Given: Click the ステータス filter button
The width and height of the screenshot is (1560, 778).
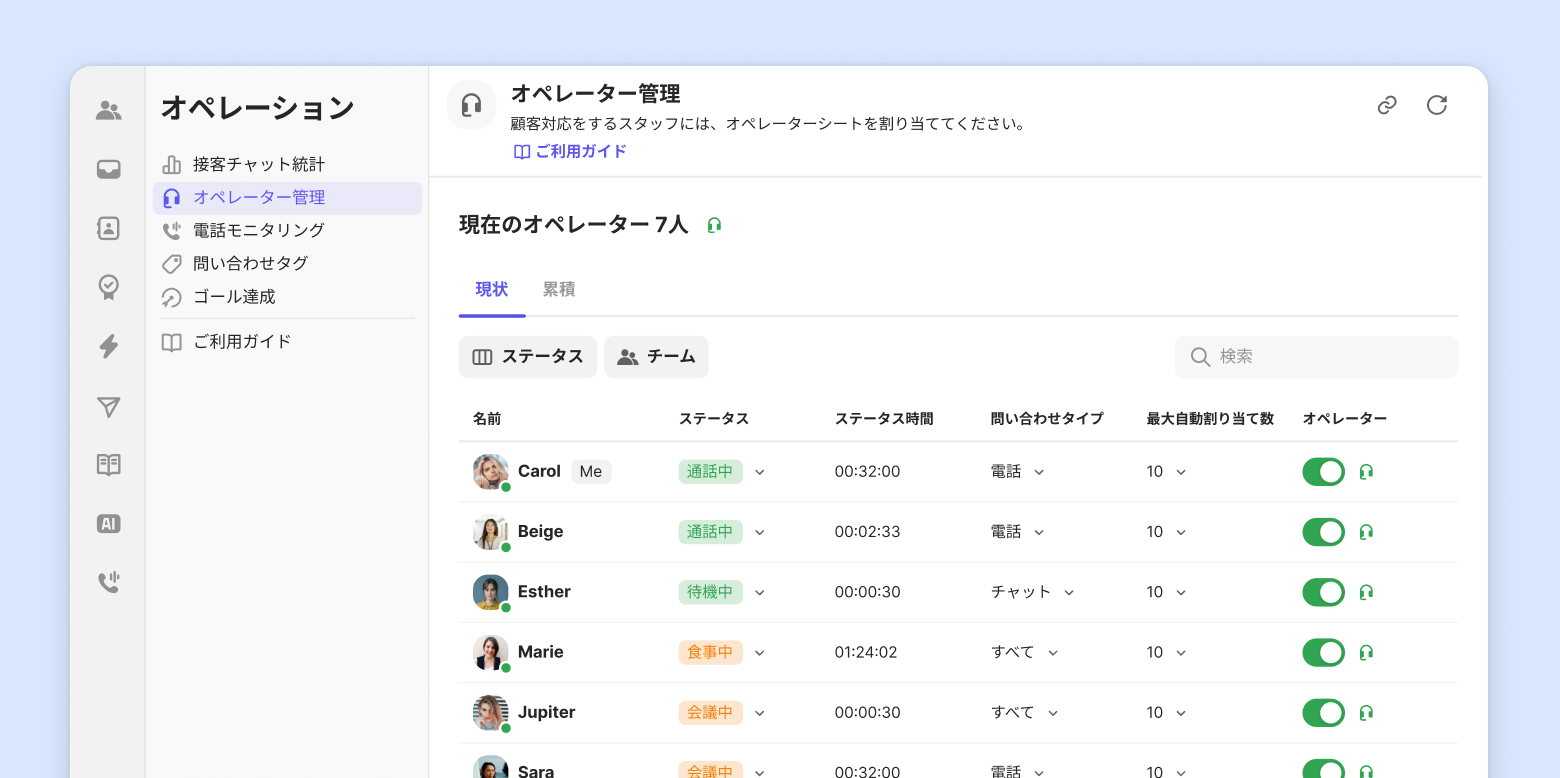Looking at the screenshot, I should click(x=528, y=357).
